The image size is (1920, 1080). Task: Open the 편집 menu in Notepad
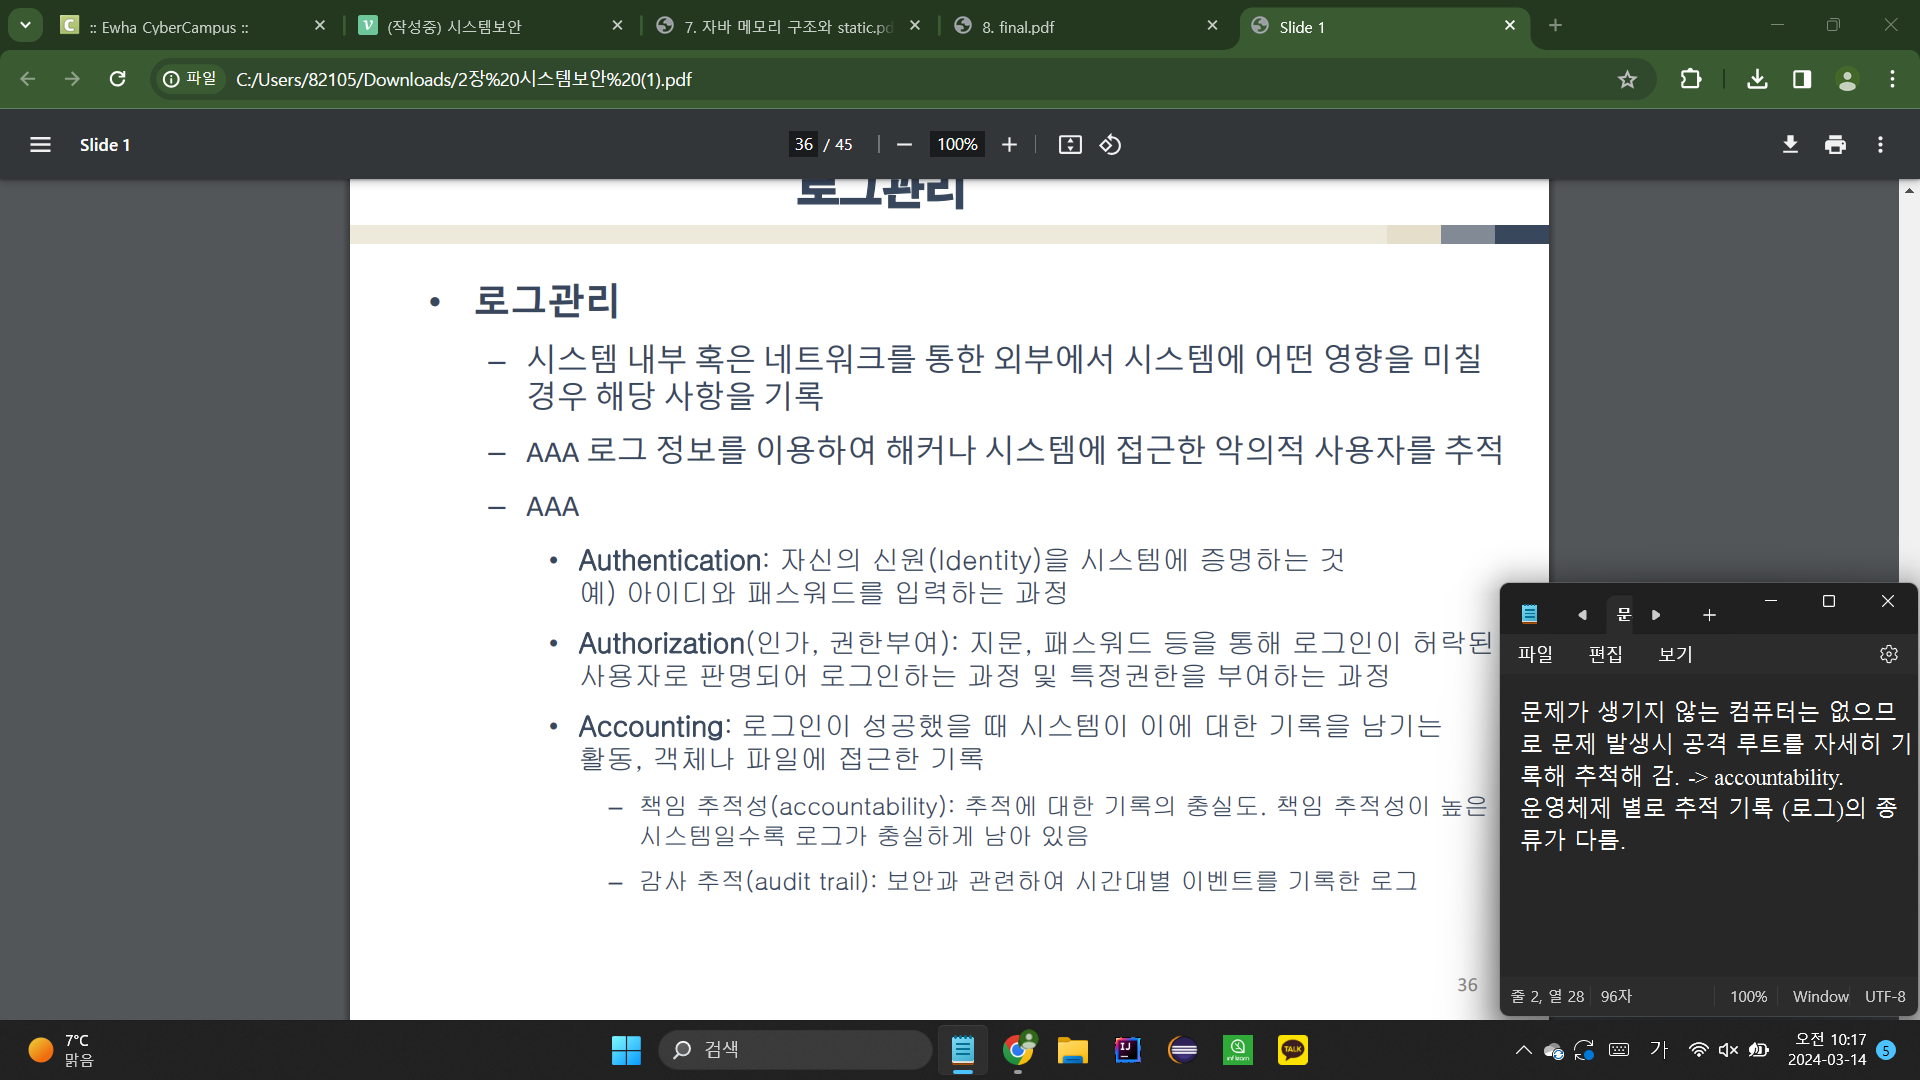click(1605, 654)
